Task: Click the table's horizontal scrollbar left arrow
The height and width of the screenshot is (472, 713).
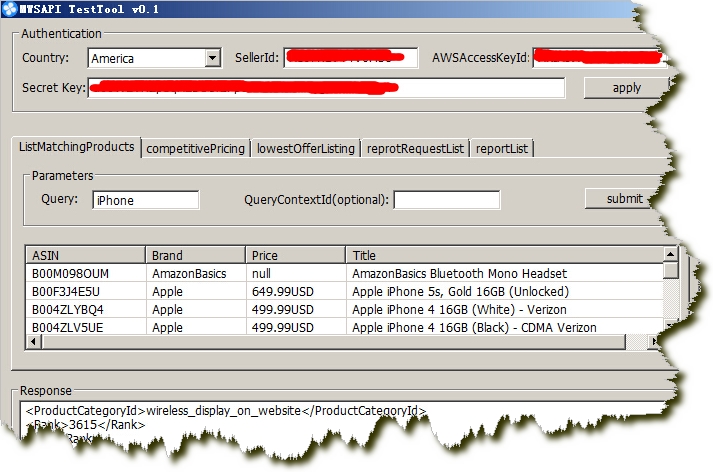Action: click(x=33, y=341)
